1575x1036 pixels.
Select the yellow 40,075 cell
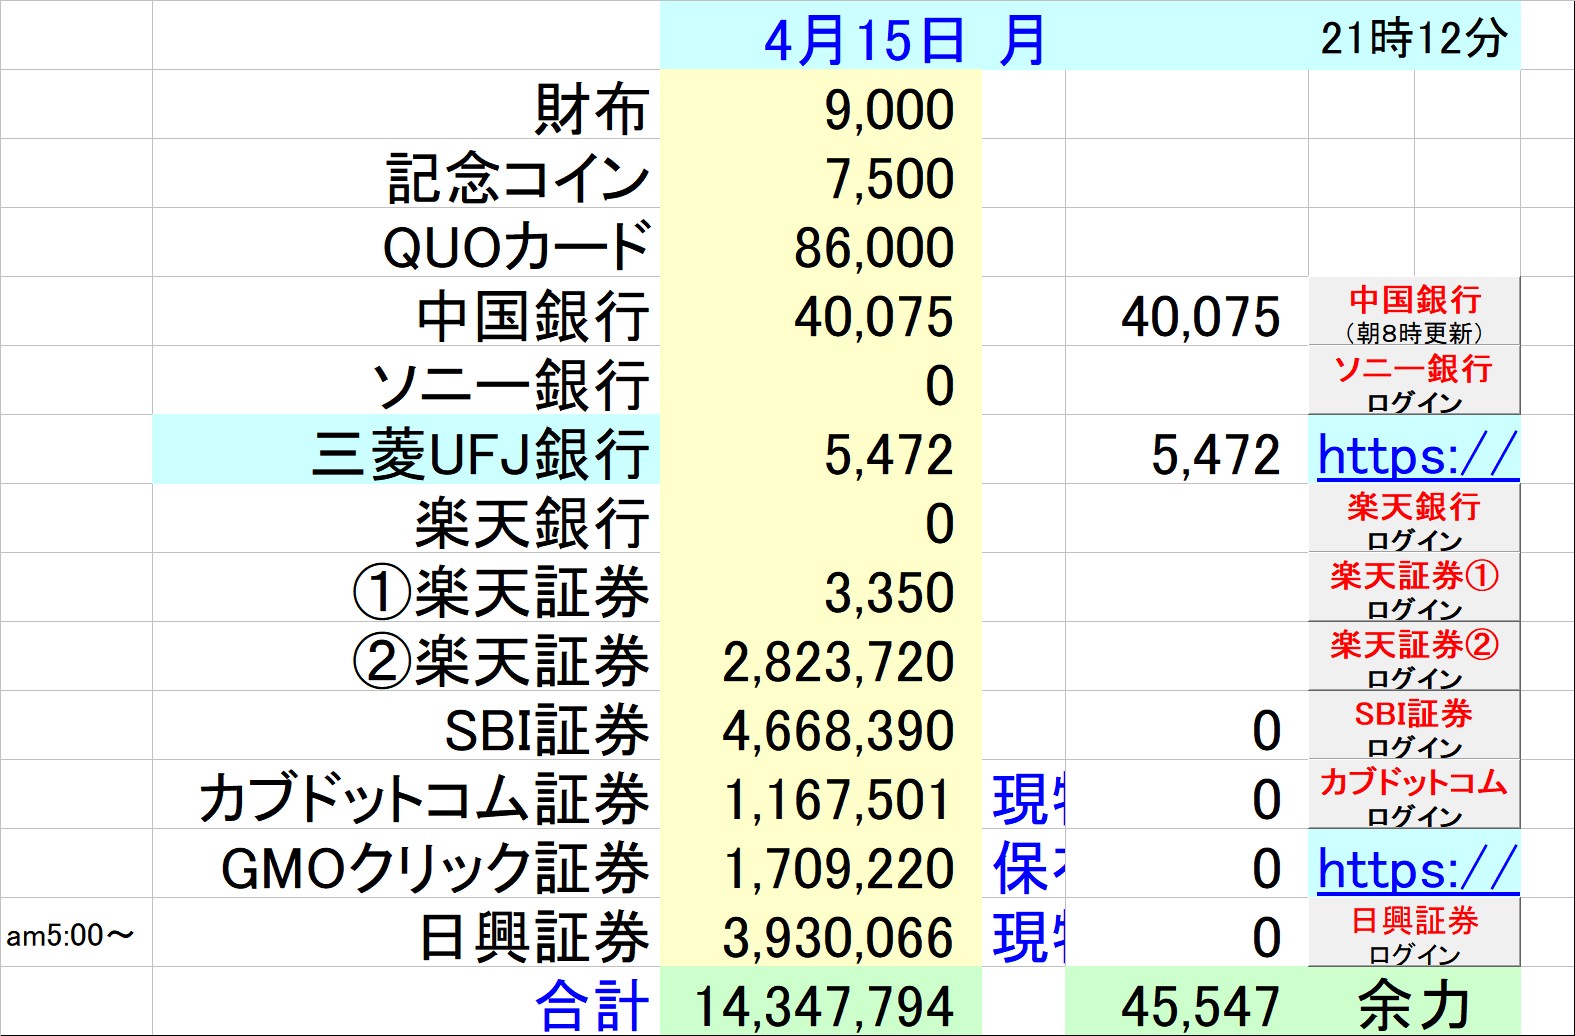coord(821,312)
